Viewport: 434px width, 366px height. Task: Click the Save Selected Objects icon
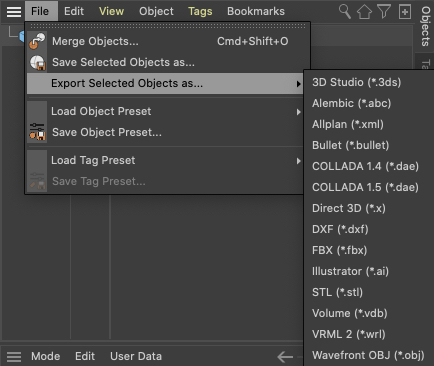coord(37,62)
